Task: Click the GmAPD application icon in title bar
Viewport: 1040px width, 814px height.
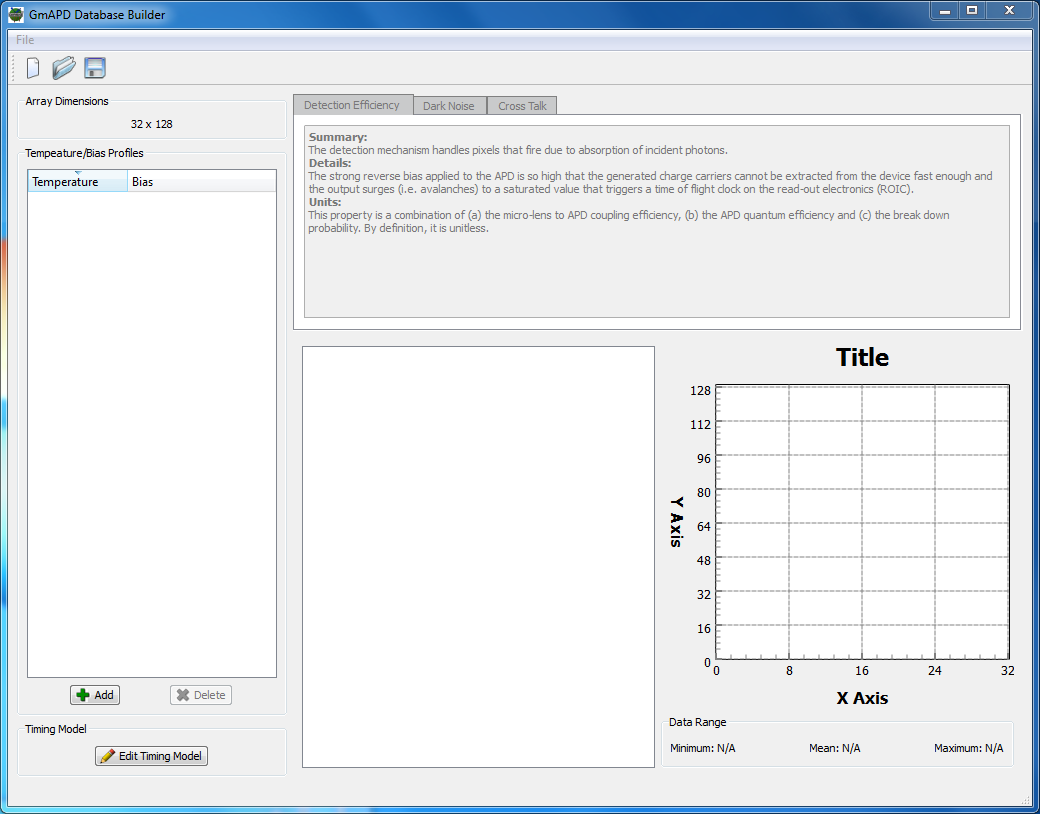Action: [16, 14]
